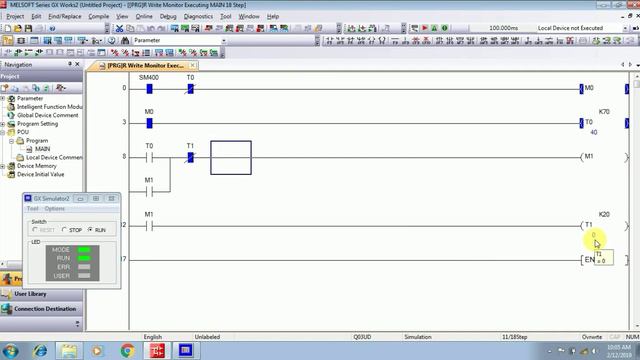Expand the Device Memory tree node
The height and width of the screenshot is (360, 640).
[2, 166]
